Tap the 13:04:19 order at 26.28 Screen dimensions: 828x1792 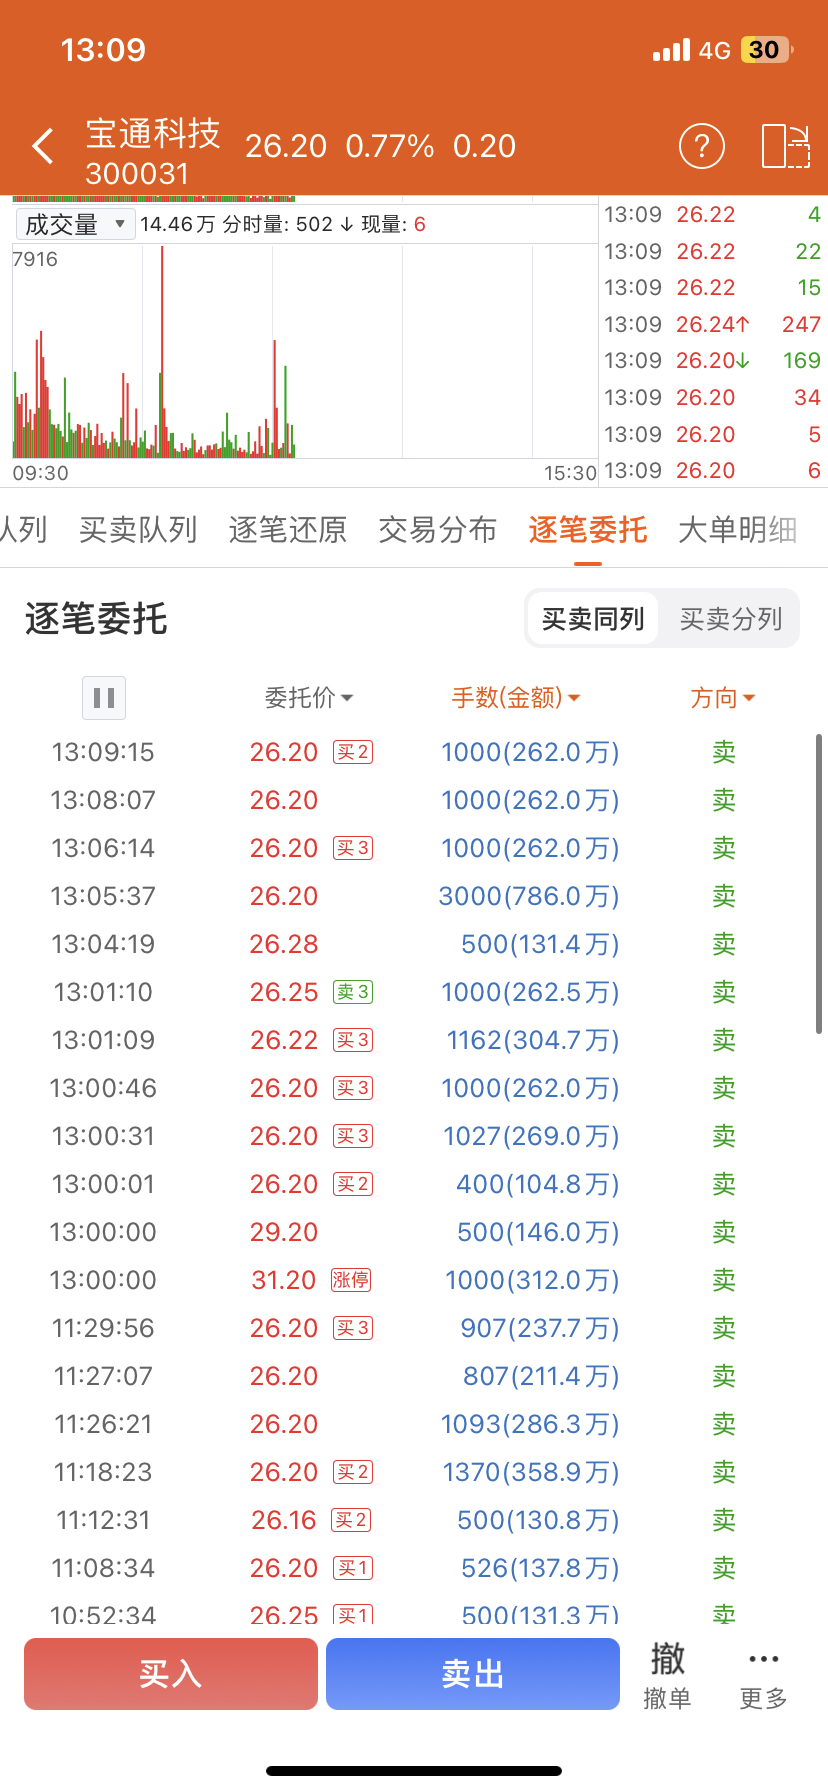point(414,944)
